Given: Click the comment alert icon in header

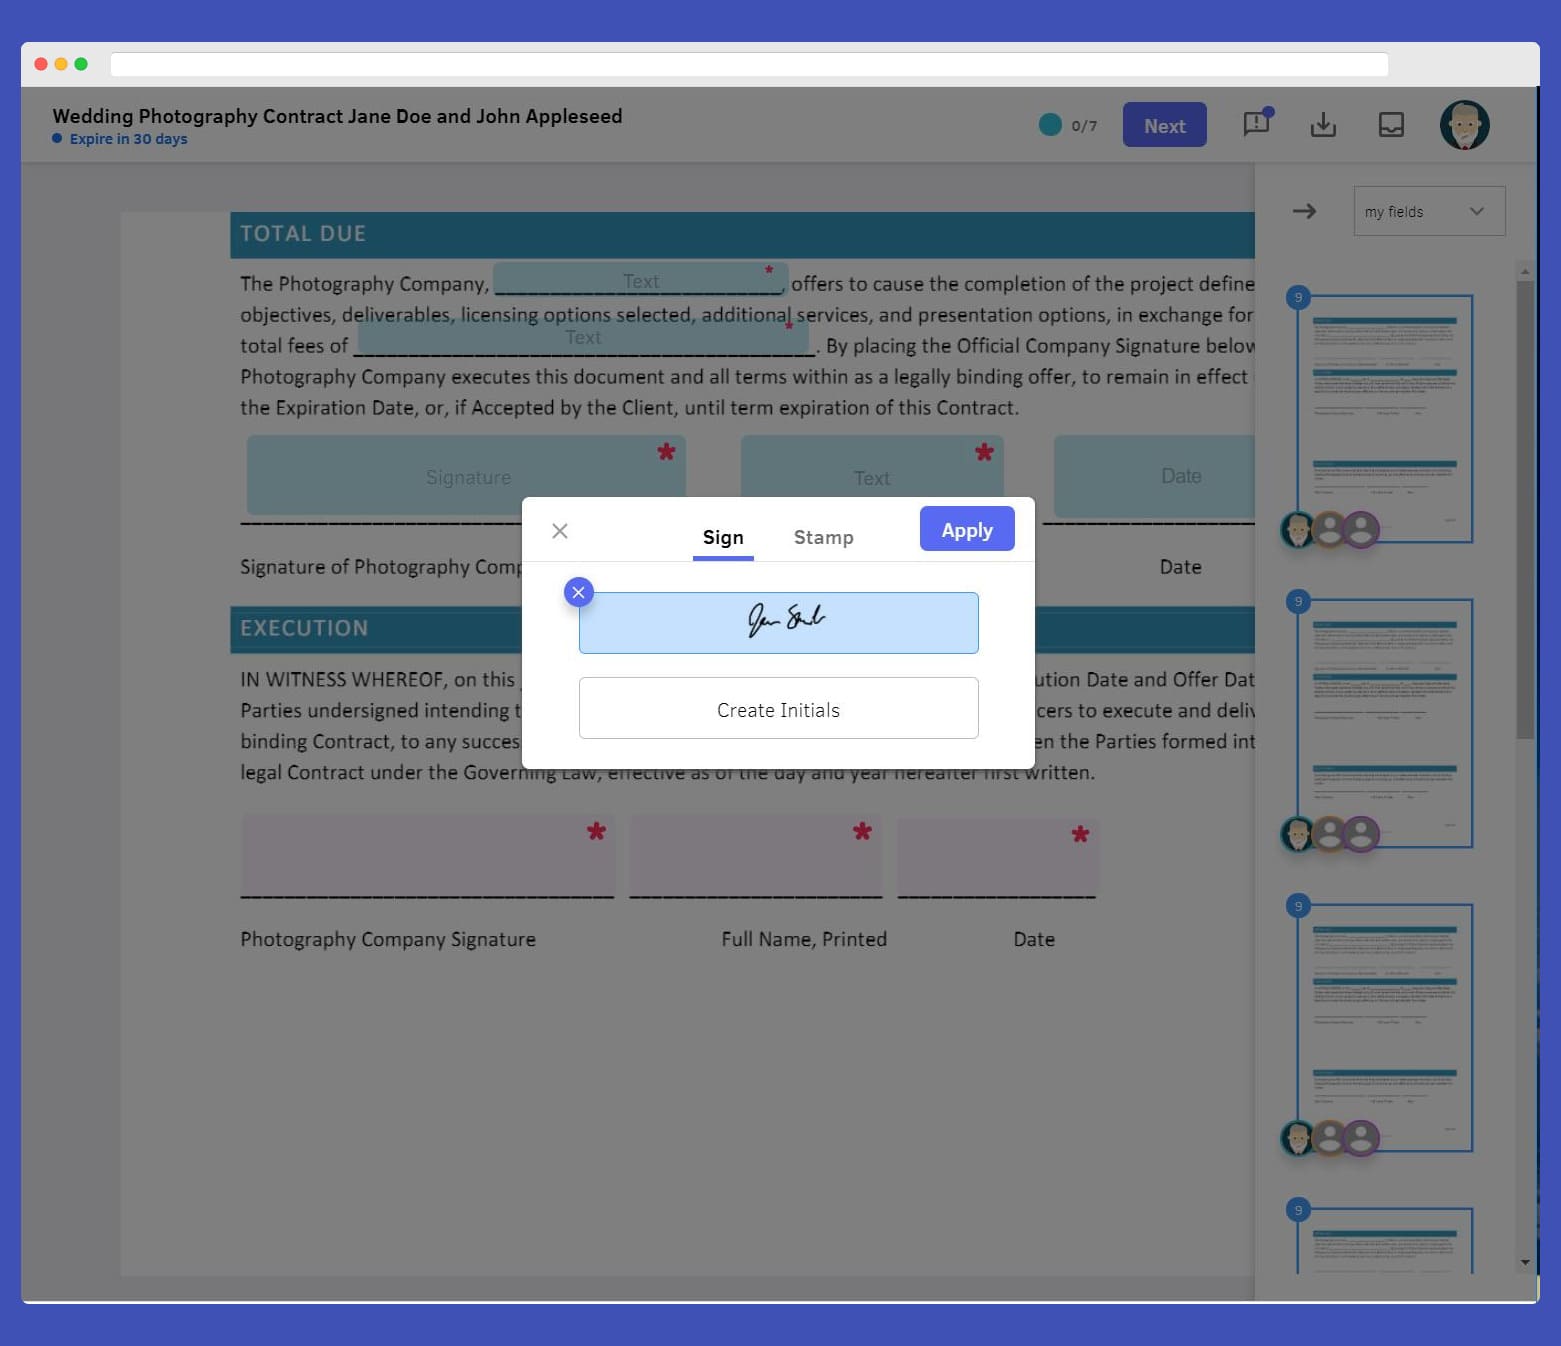Looking at the screenshot, I should pyautogui.click(x=1256, y=124).
